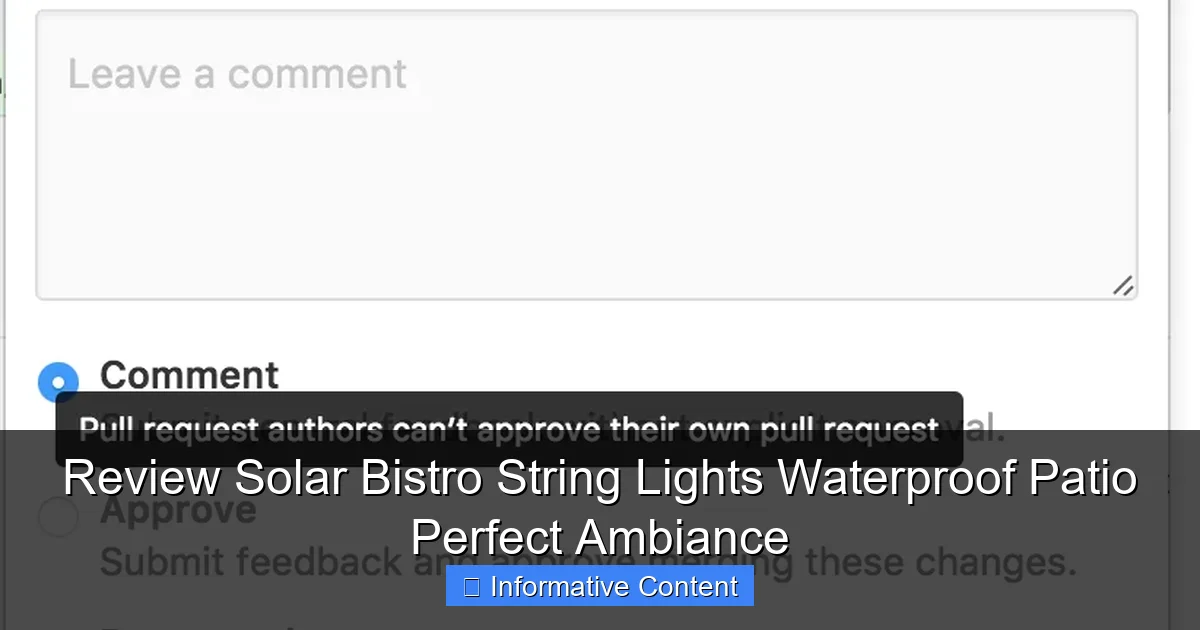Click the Approve option heading label
This screenshot has height=630, width=1200.
click(x=178, y=510)
